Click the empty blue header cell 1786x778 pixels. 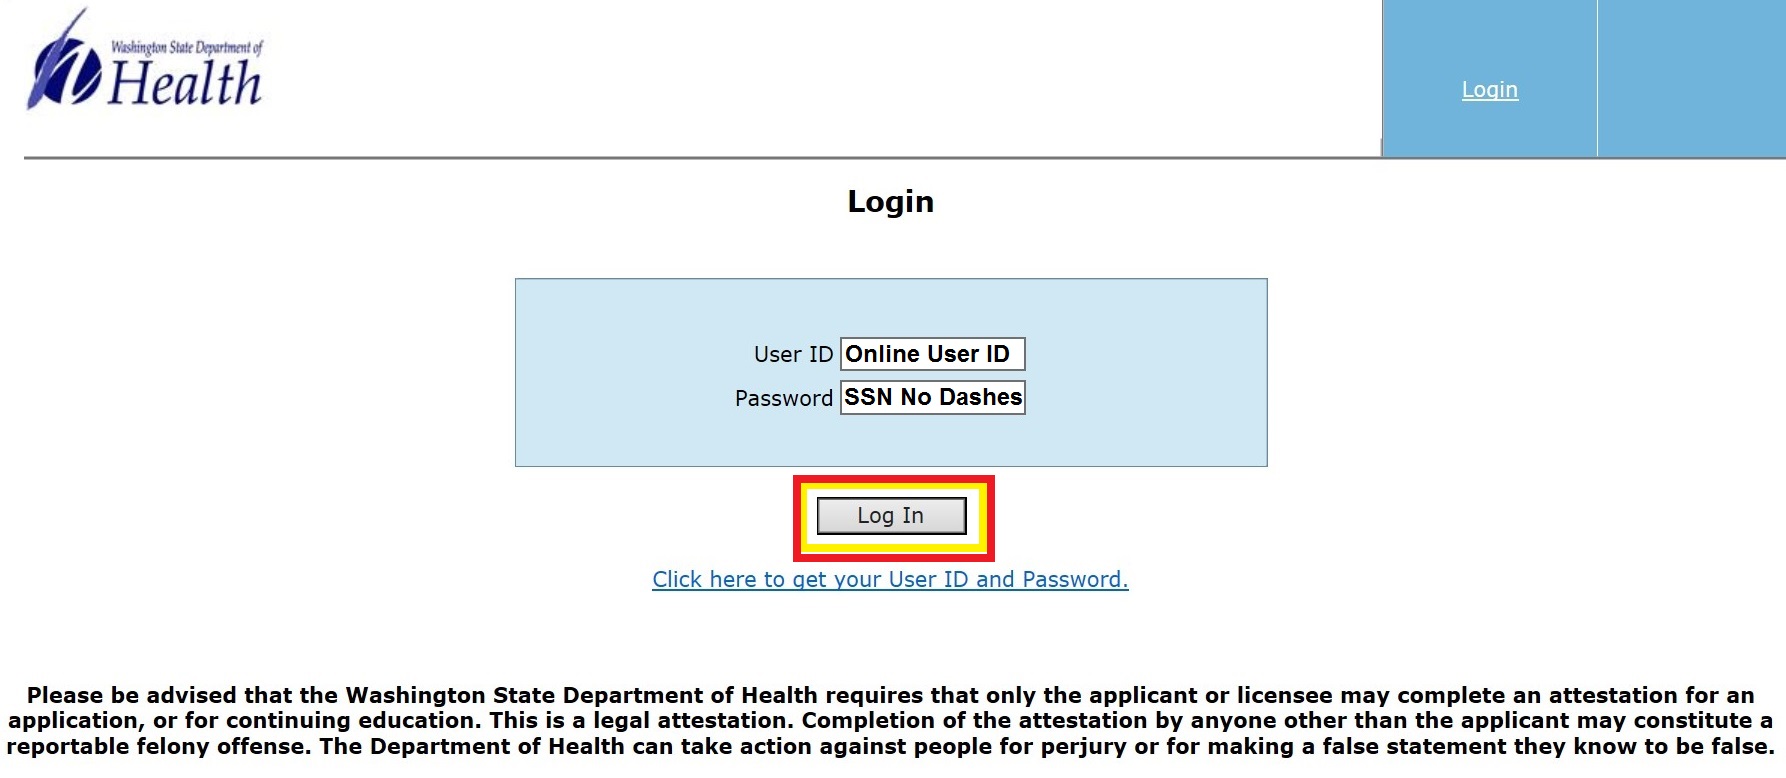tap(1690, 78)
